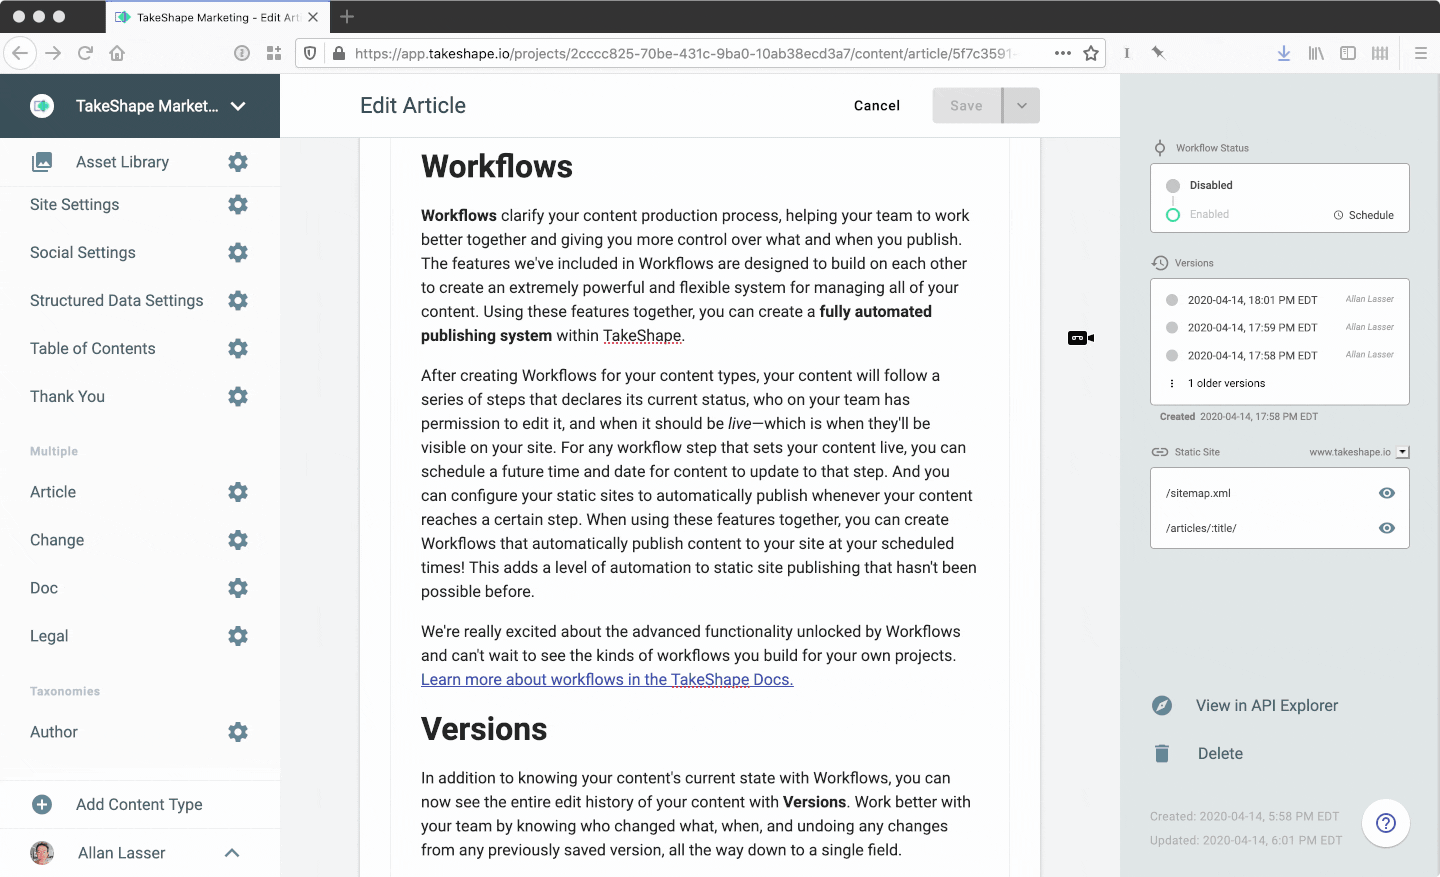Open Table of Contents in sidebar
Image resolution: width=1440 pixels, height=877 pixels.
click(93, 348)
